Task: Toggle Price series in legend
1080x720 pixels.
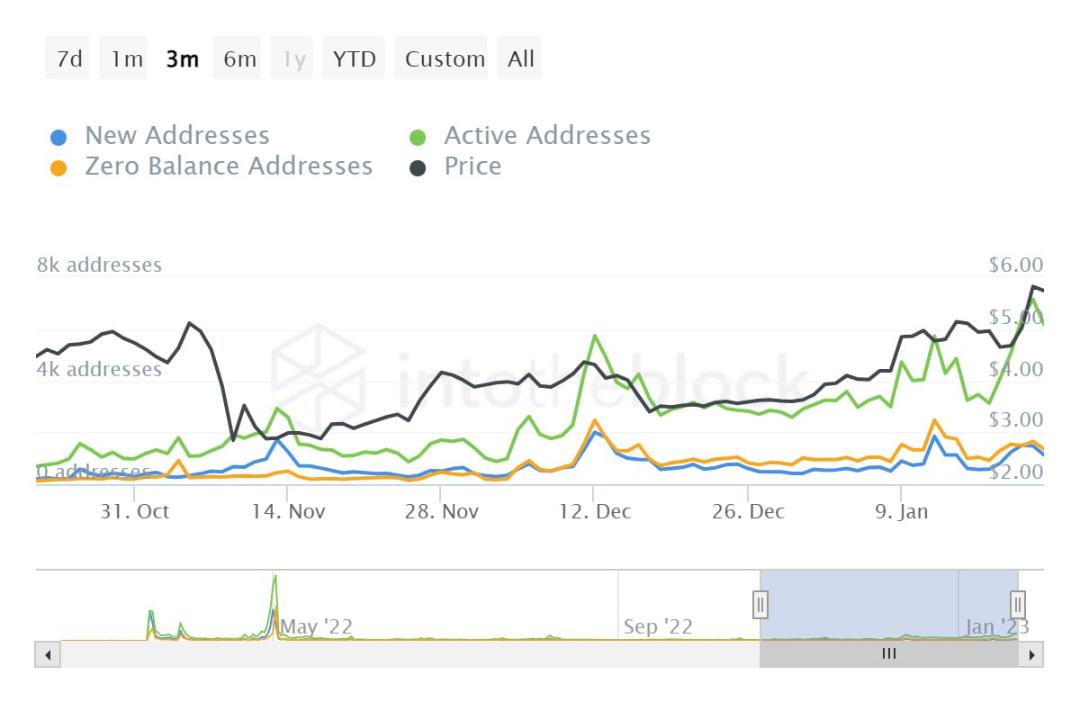Action: [x=473, y=166]
